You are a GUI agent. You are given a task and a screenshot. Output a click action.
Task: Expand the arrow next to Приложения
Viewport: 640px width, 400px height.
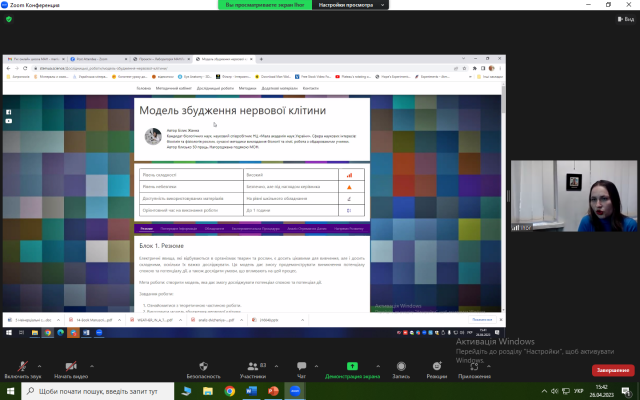pyautogui.click(x=489, y=366)
